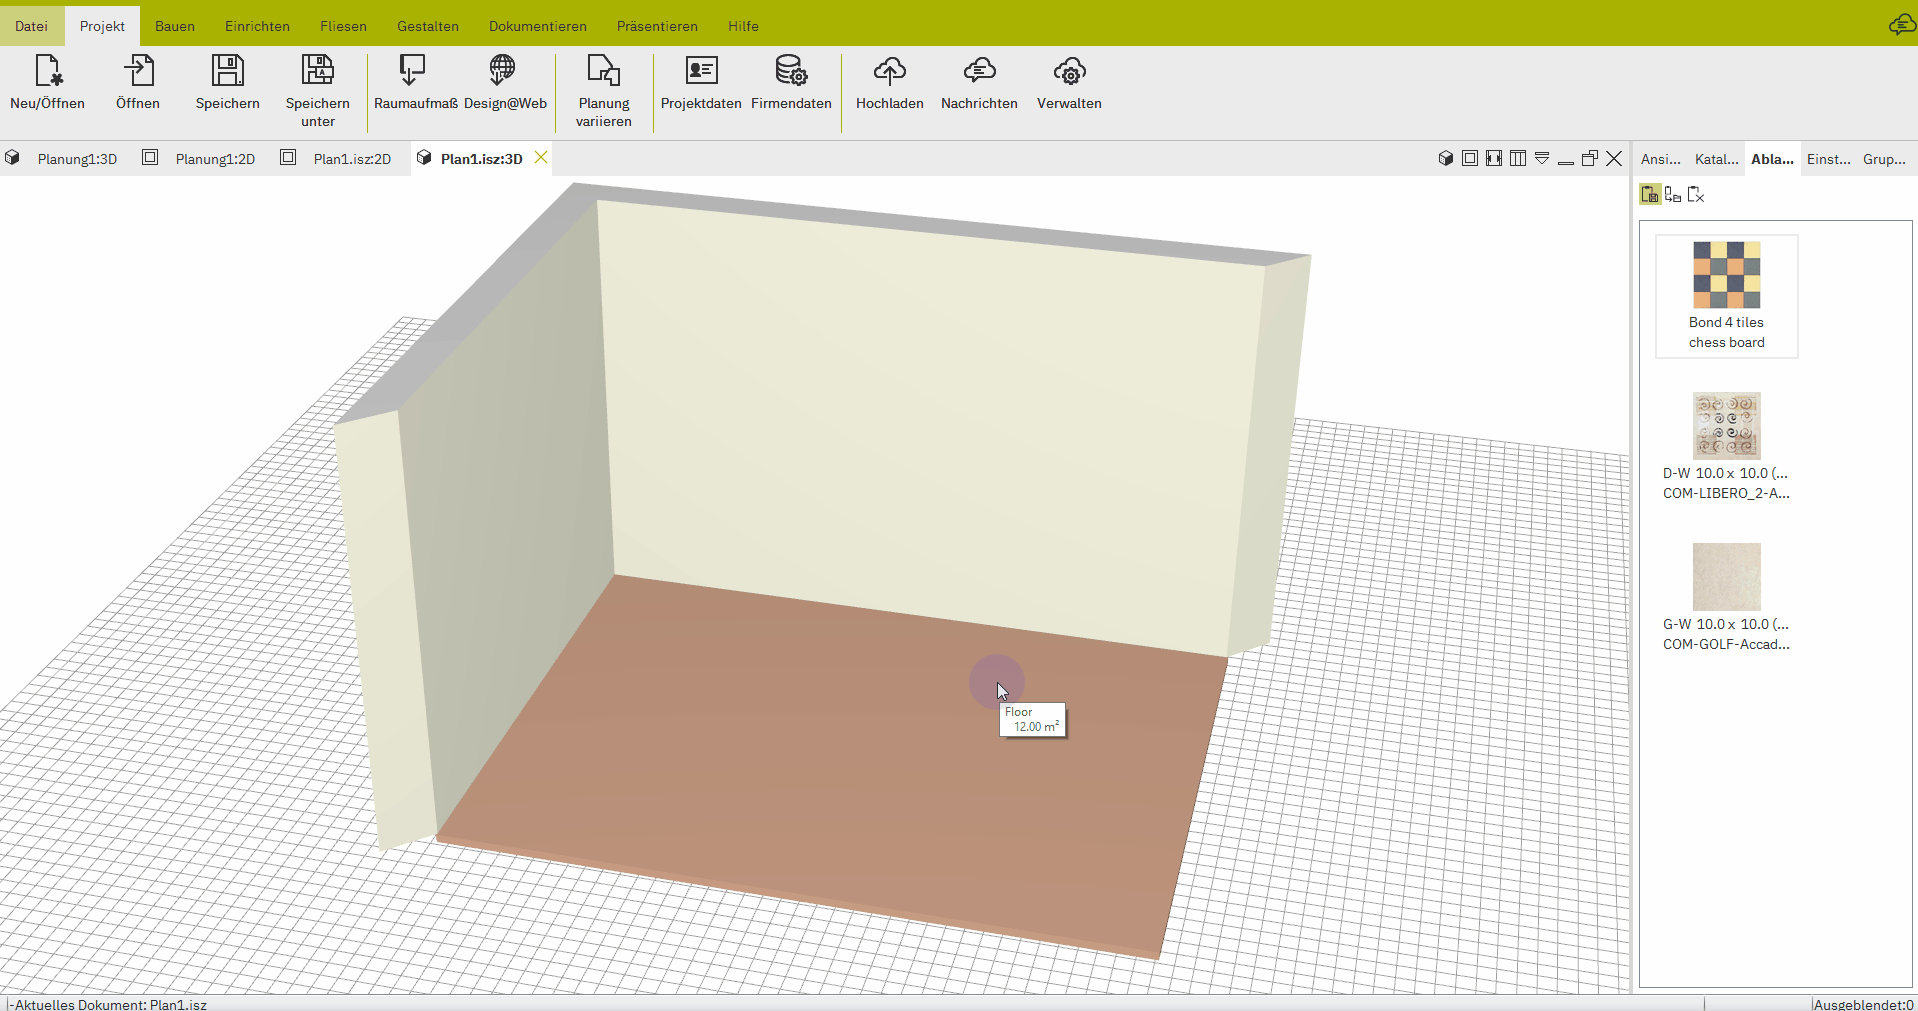The height and width of the screenshot is (1011, 1918).
Task: Close the Plan1.isz:3D tab
Action: (541, 157)
